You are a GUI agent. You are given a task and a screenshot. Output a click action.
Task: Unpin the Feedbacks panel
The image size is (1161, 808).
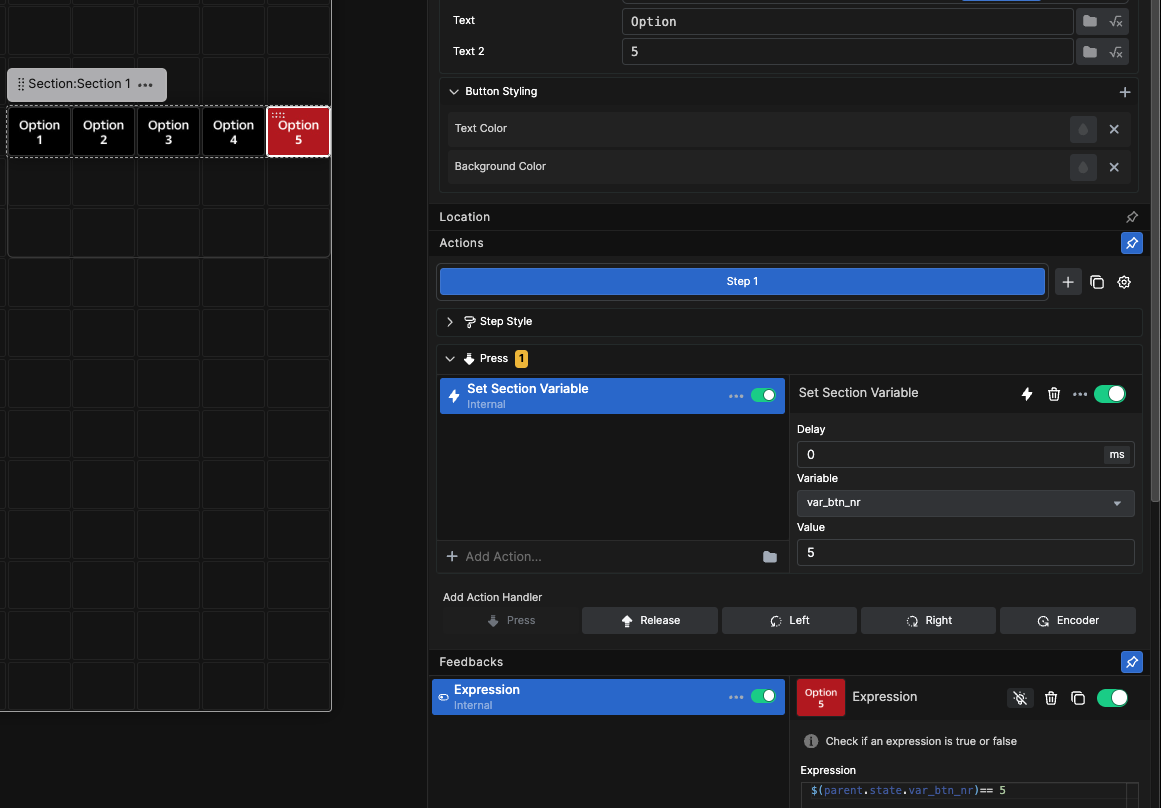click(x=1131, y=662)
